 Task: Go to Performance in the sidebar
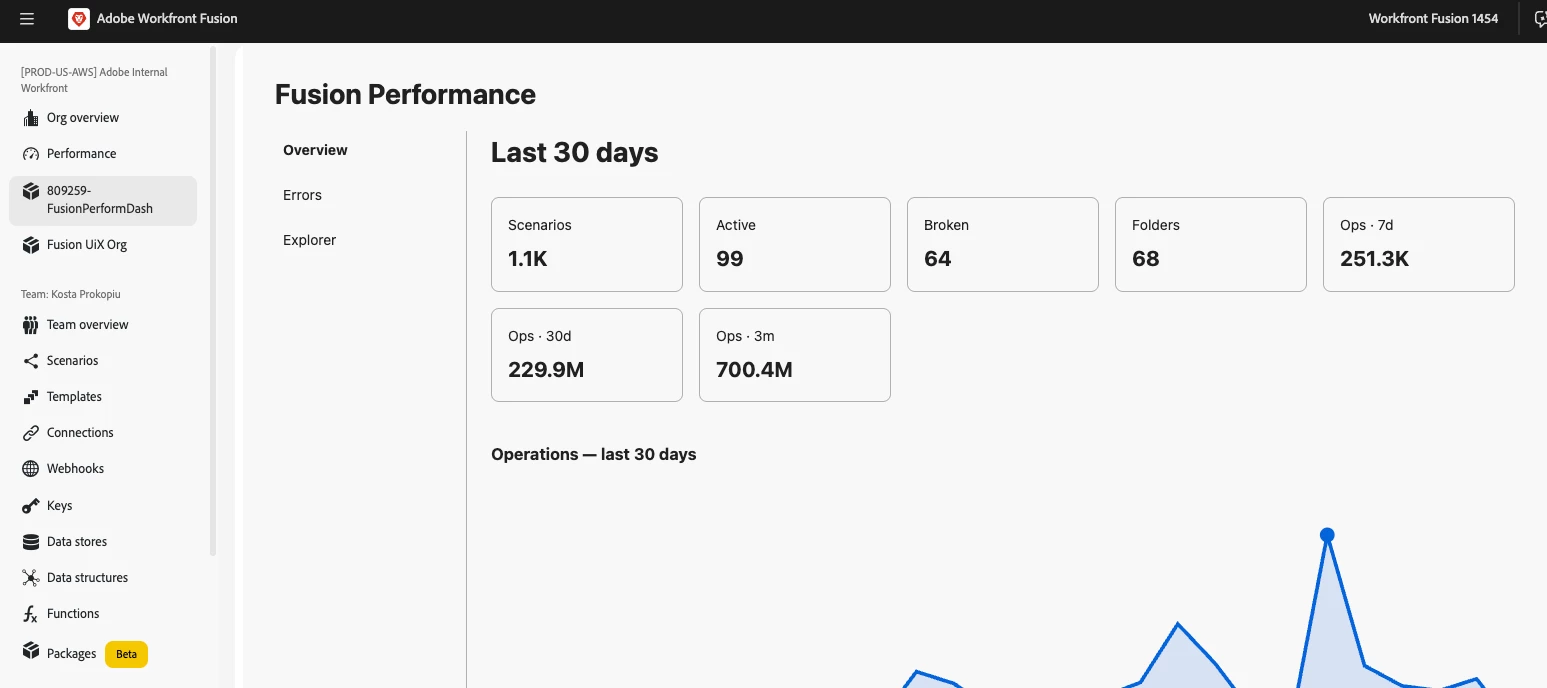(81, 154)
